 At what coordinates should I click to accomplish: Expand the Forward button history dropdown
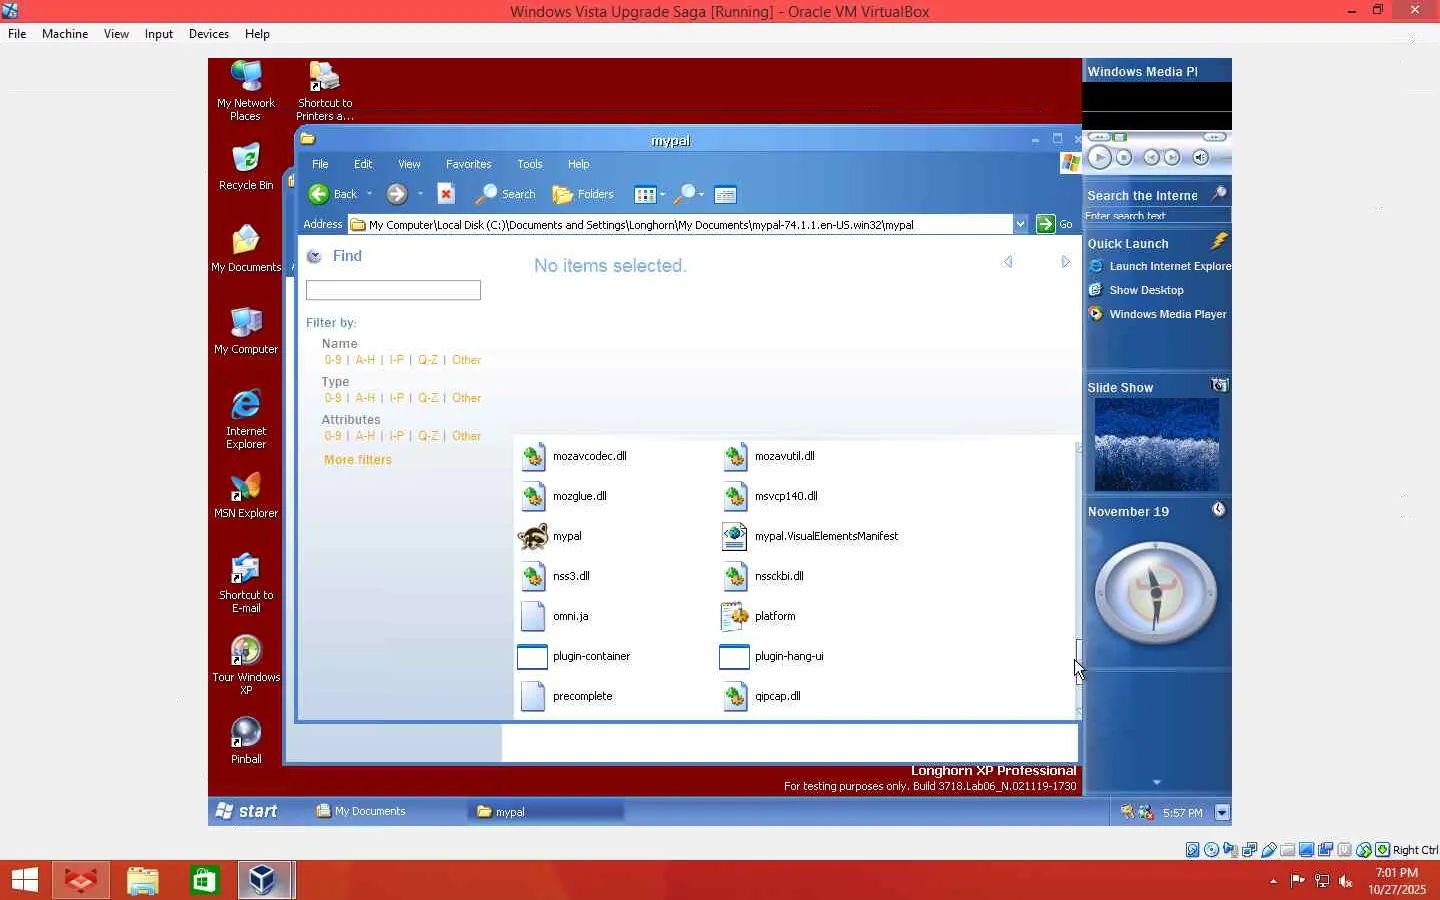click(420, 194)
